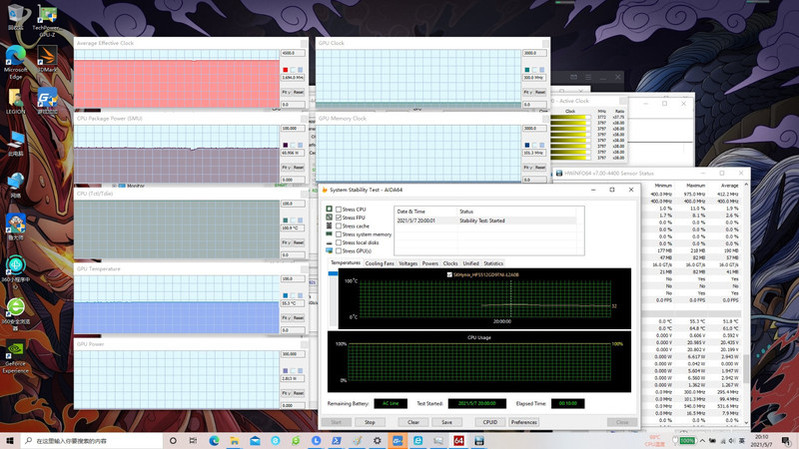Click the AIDA64 icon in the taskbar
The width and height of the screenshot is (799, 449).
(x=459, y=441)
